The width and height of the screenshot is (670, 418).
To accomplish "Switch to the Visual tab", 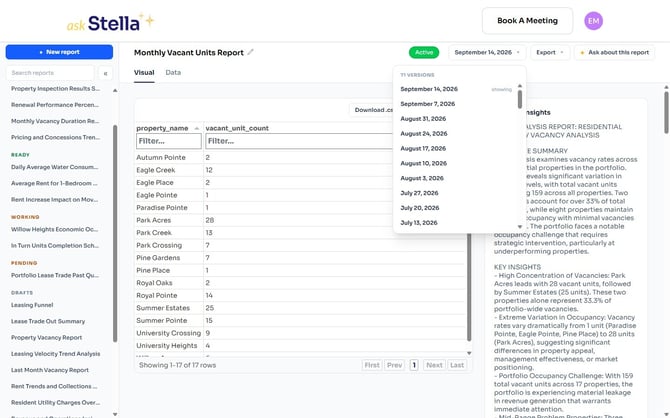I will (144, 73).
